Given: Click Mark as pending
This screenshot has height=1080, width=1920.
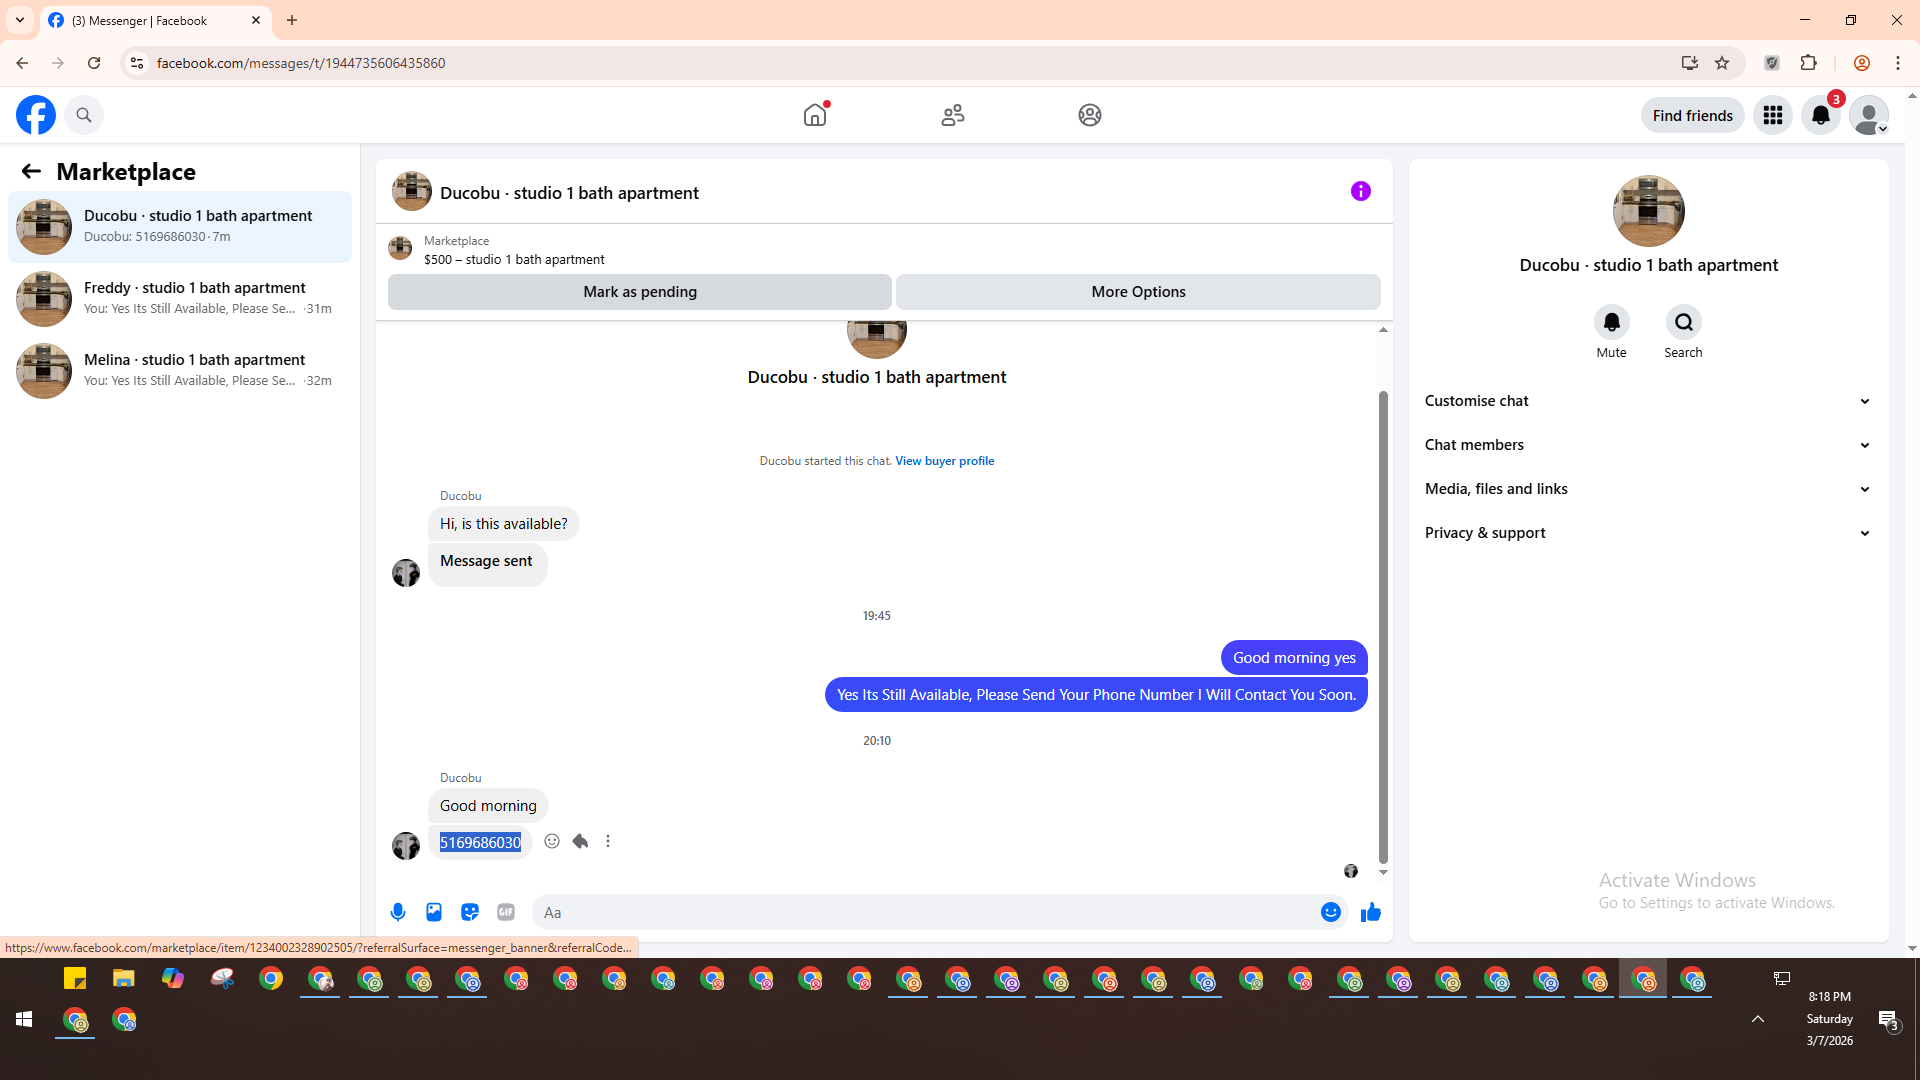Looking at the screenshot, I should point(640,292).
